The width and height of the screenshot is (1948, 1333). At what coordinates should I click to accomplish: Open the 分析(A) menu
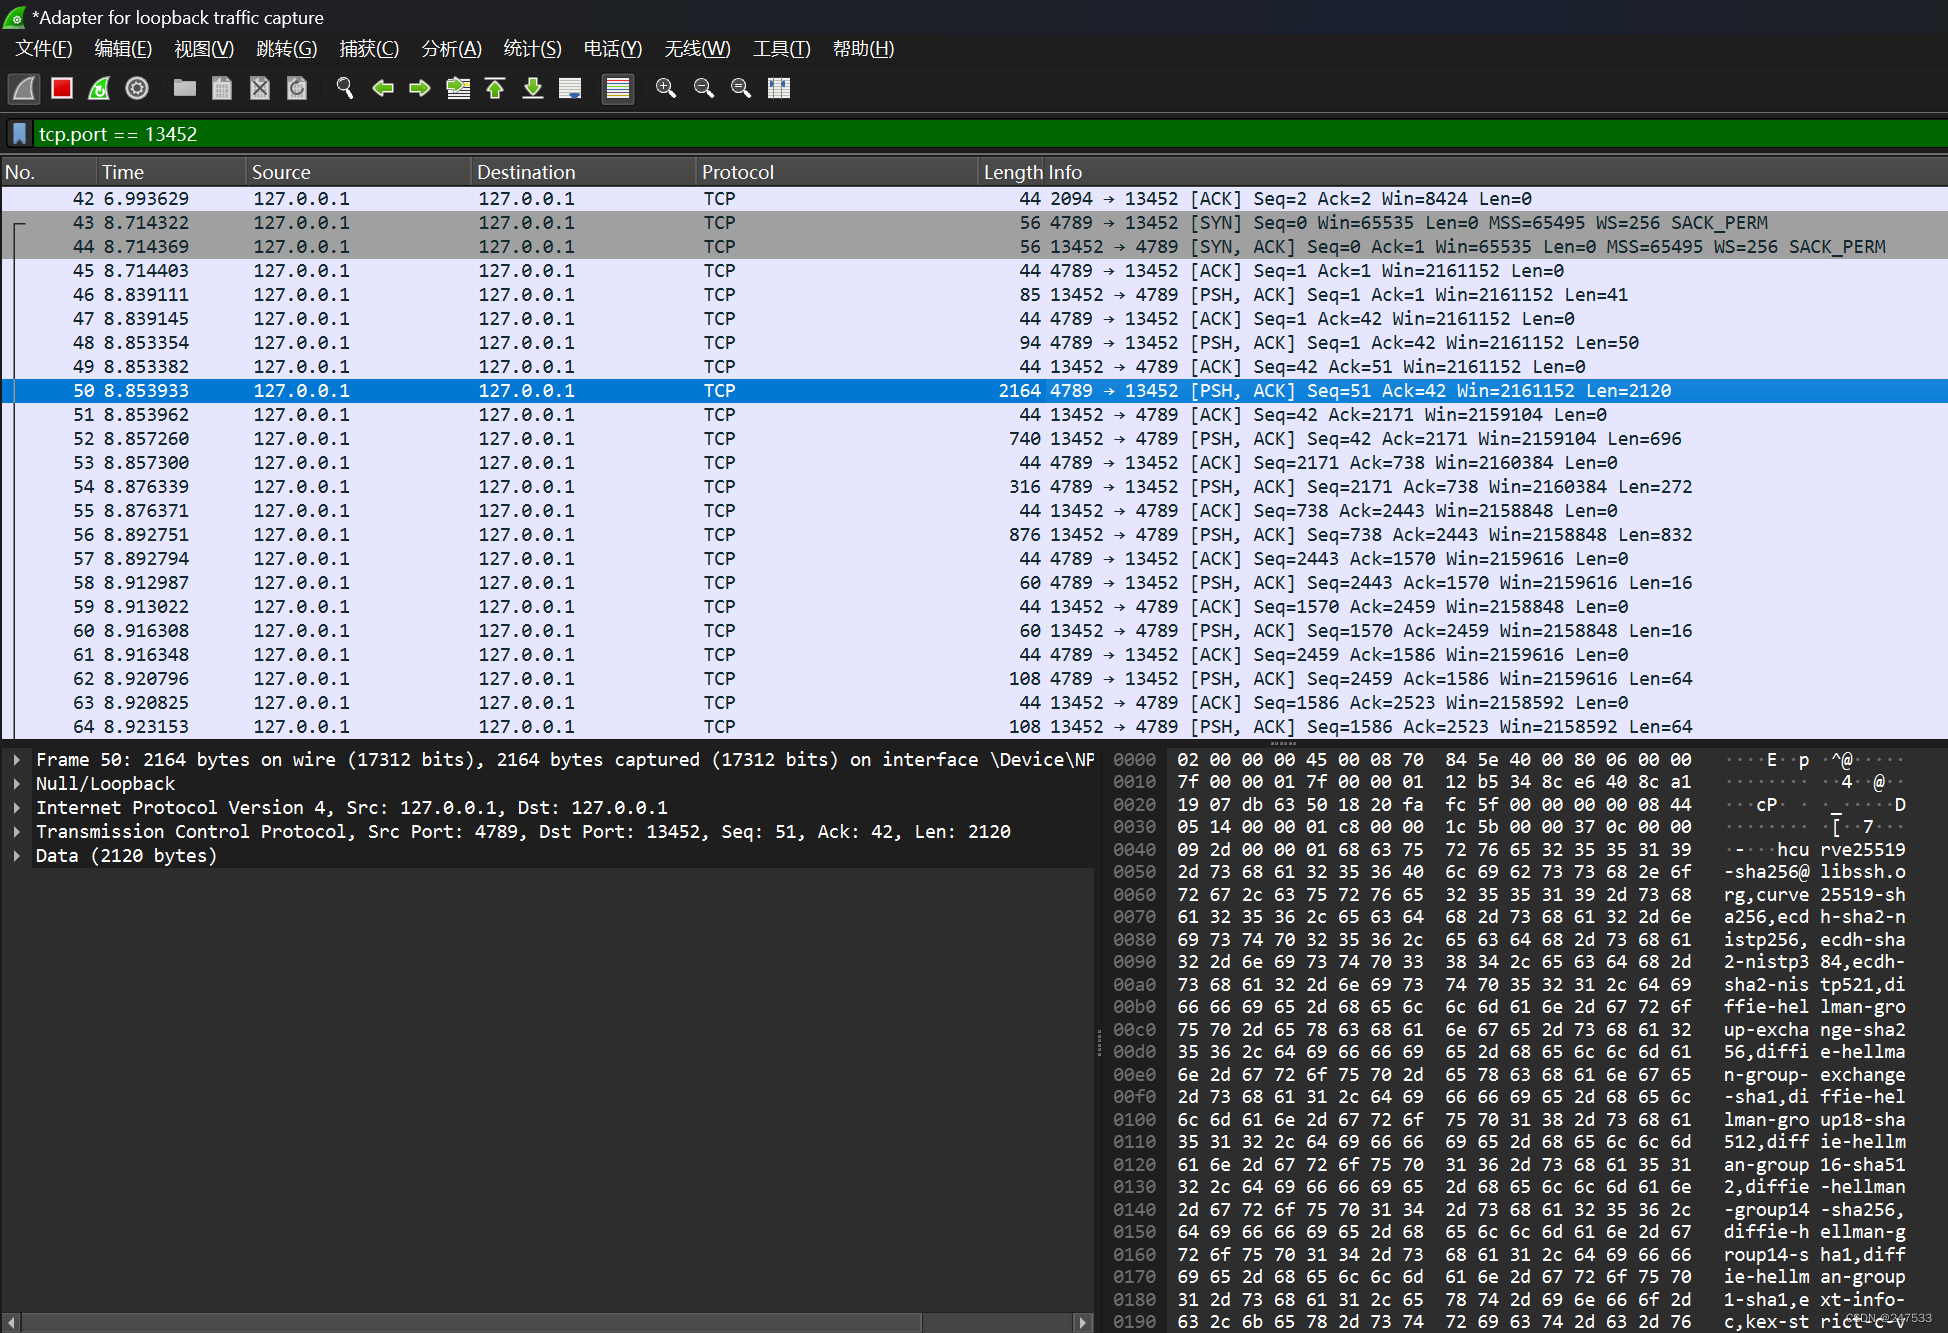click(x=451, y=49)
